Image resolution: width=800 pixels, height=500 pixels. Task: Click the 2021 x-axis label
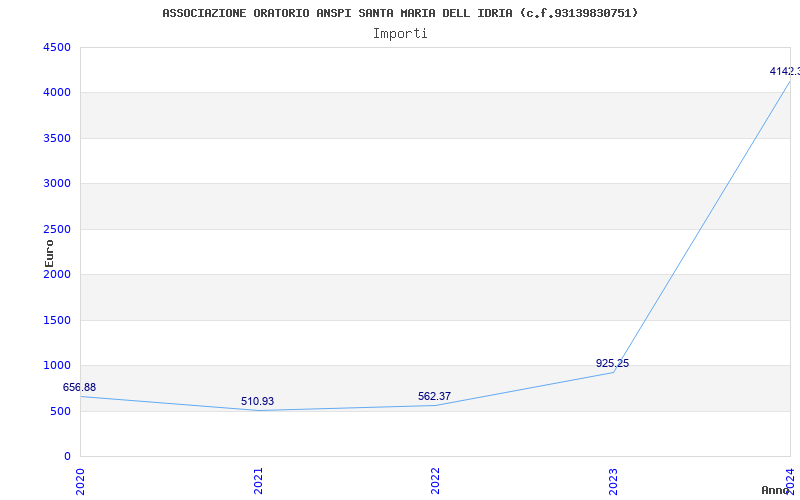point(258,481)
